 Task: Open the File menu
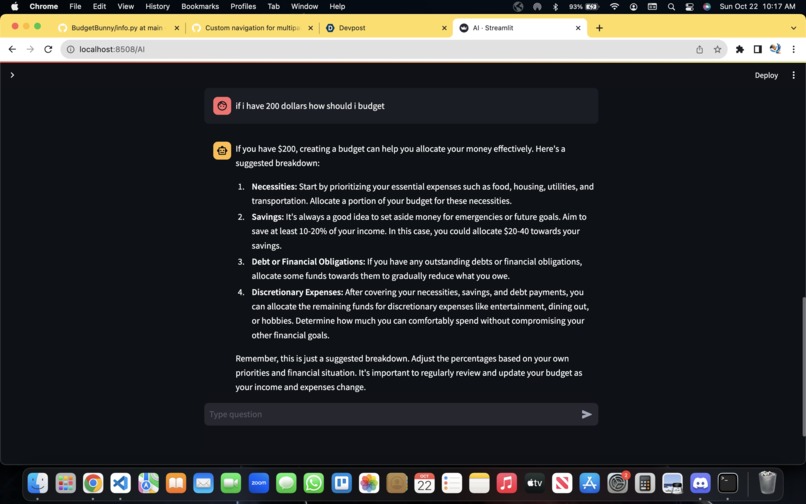pos(75,7)
